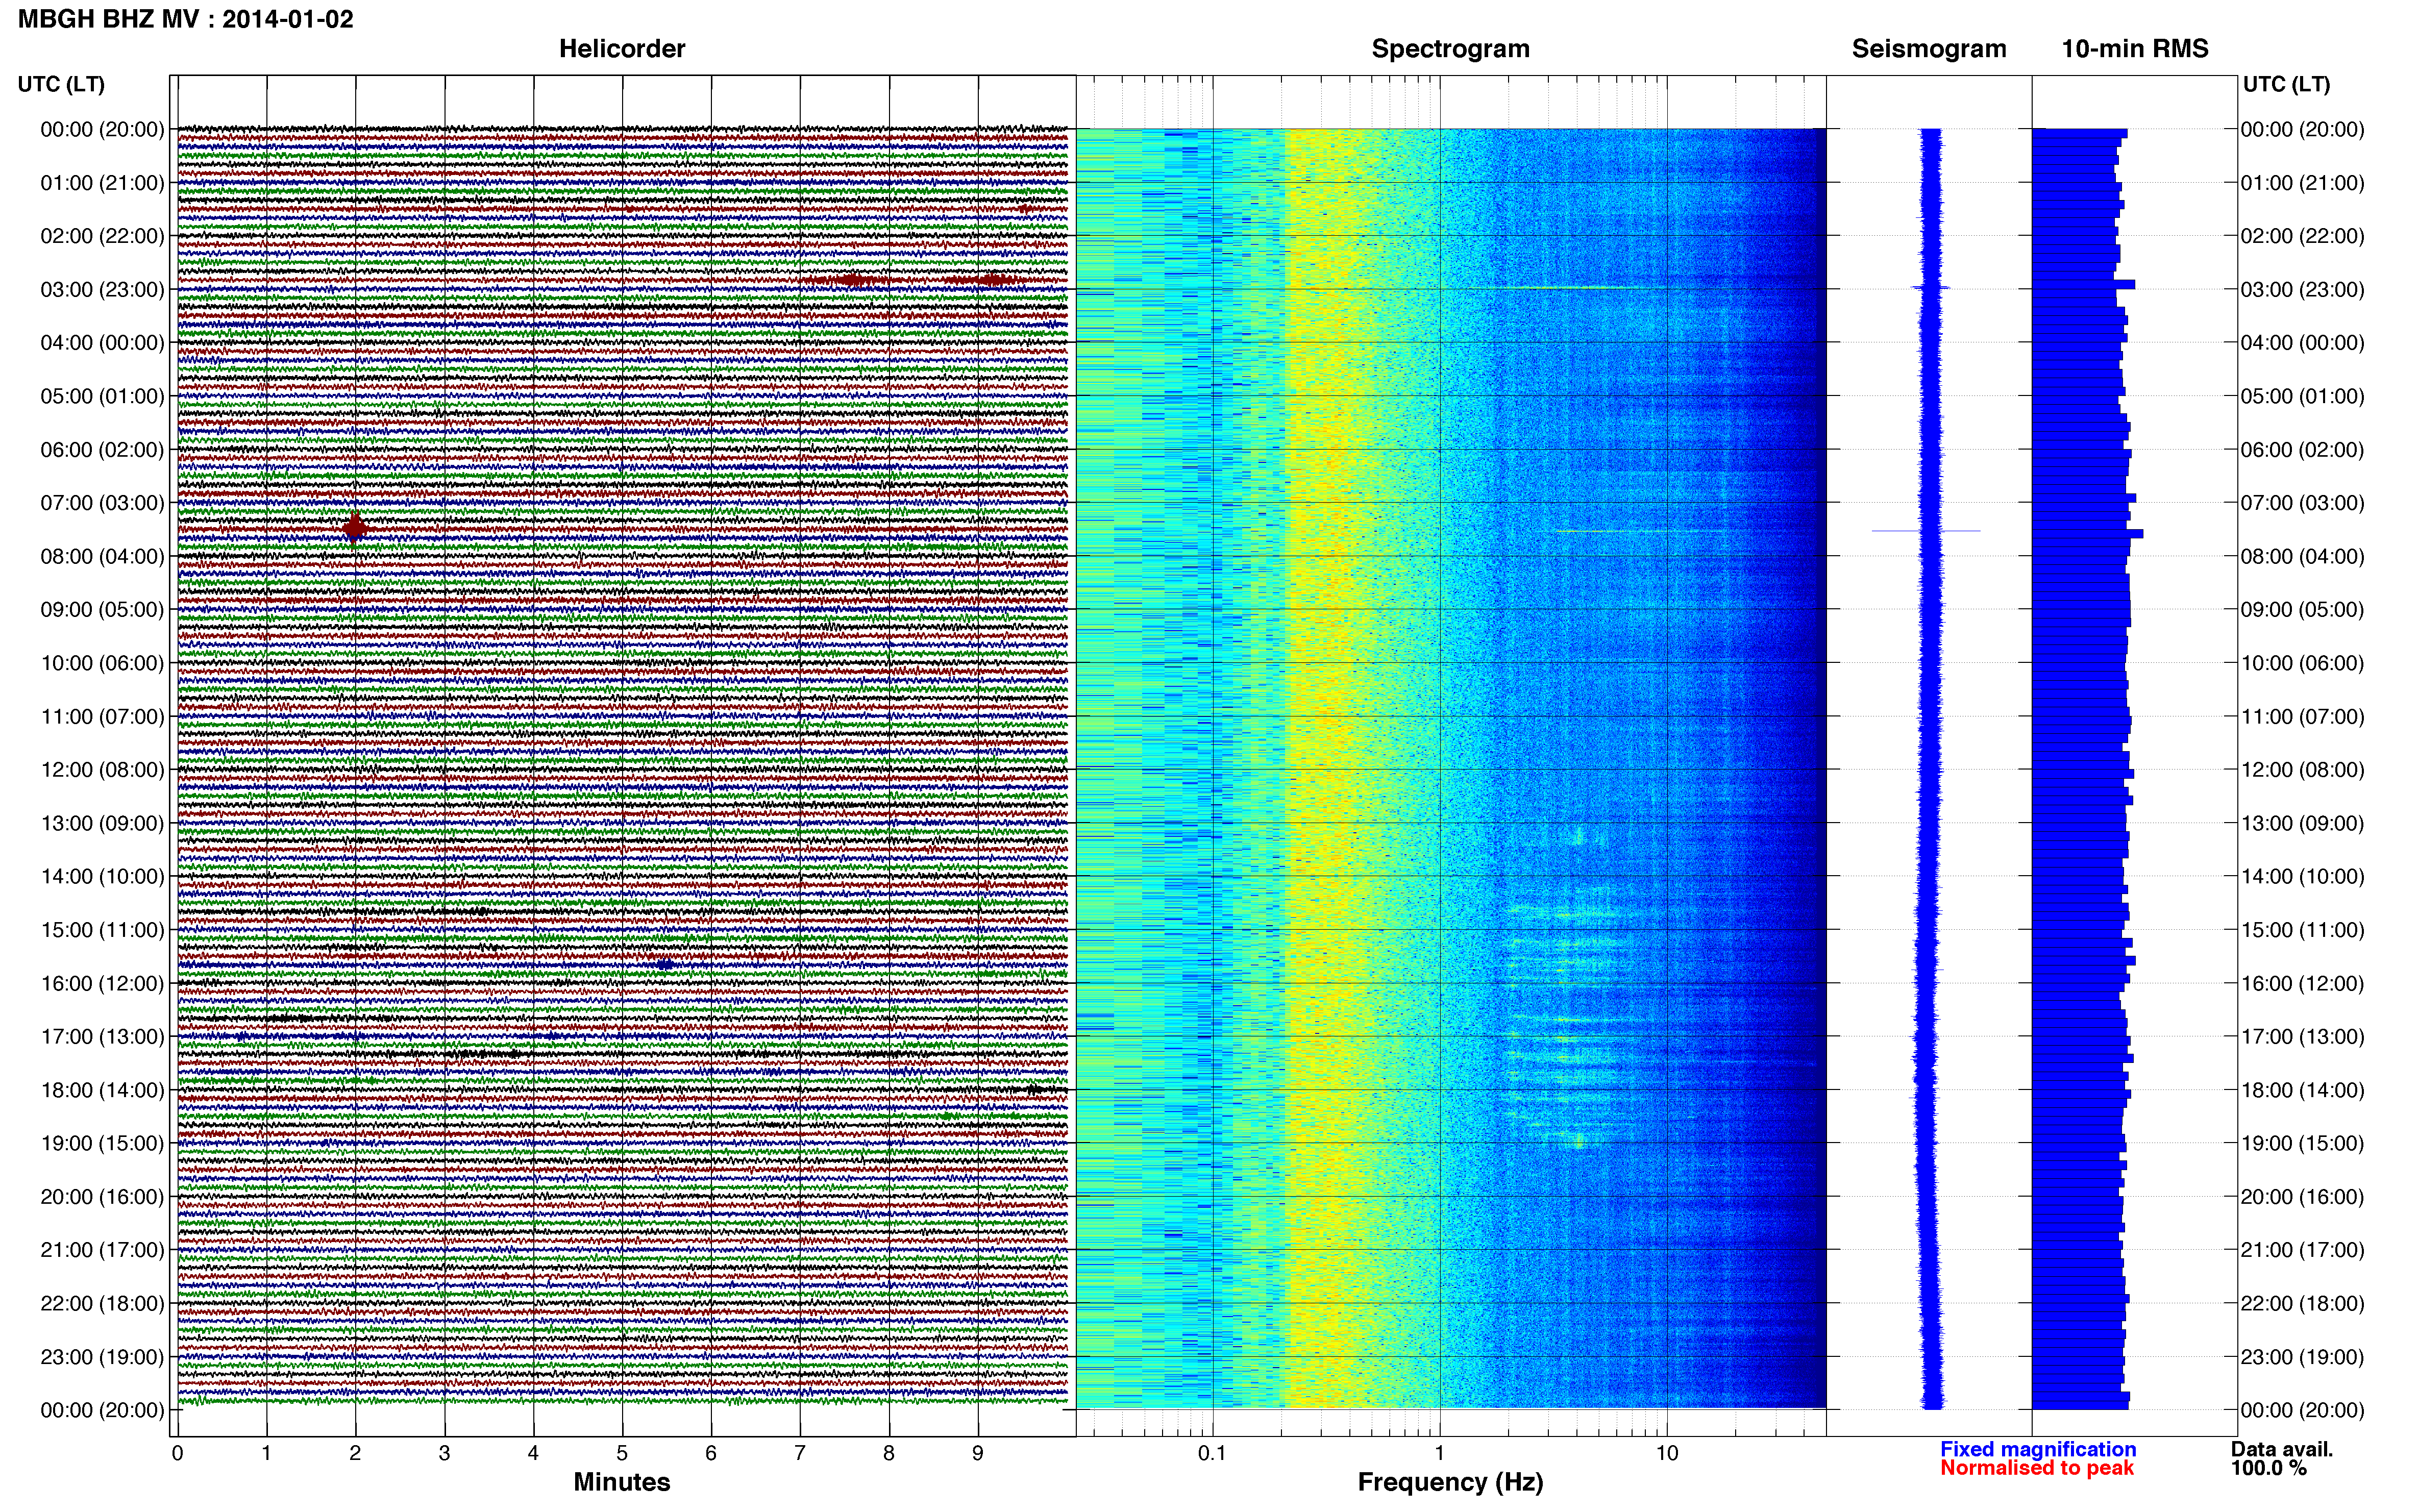This screenshot has height=1512, width=2419.
Task: Click the 9 tick on the Minutes axis
Action: tap(978, 1453)
